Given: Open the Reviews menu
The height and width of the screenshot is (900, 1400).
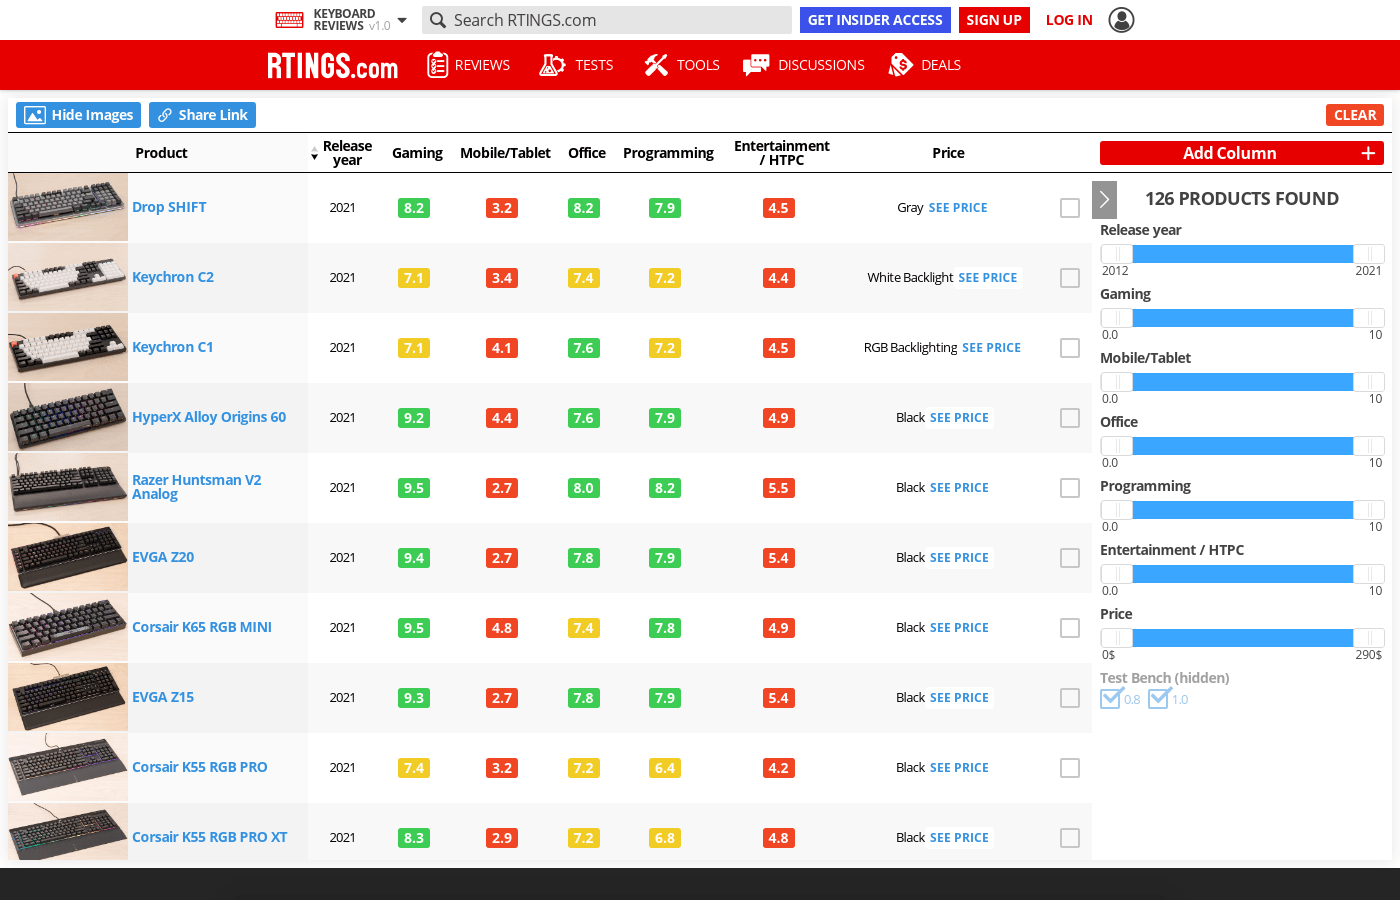Looking at the screenshot, I should click(469, 65).
